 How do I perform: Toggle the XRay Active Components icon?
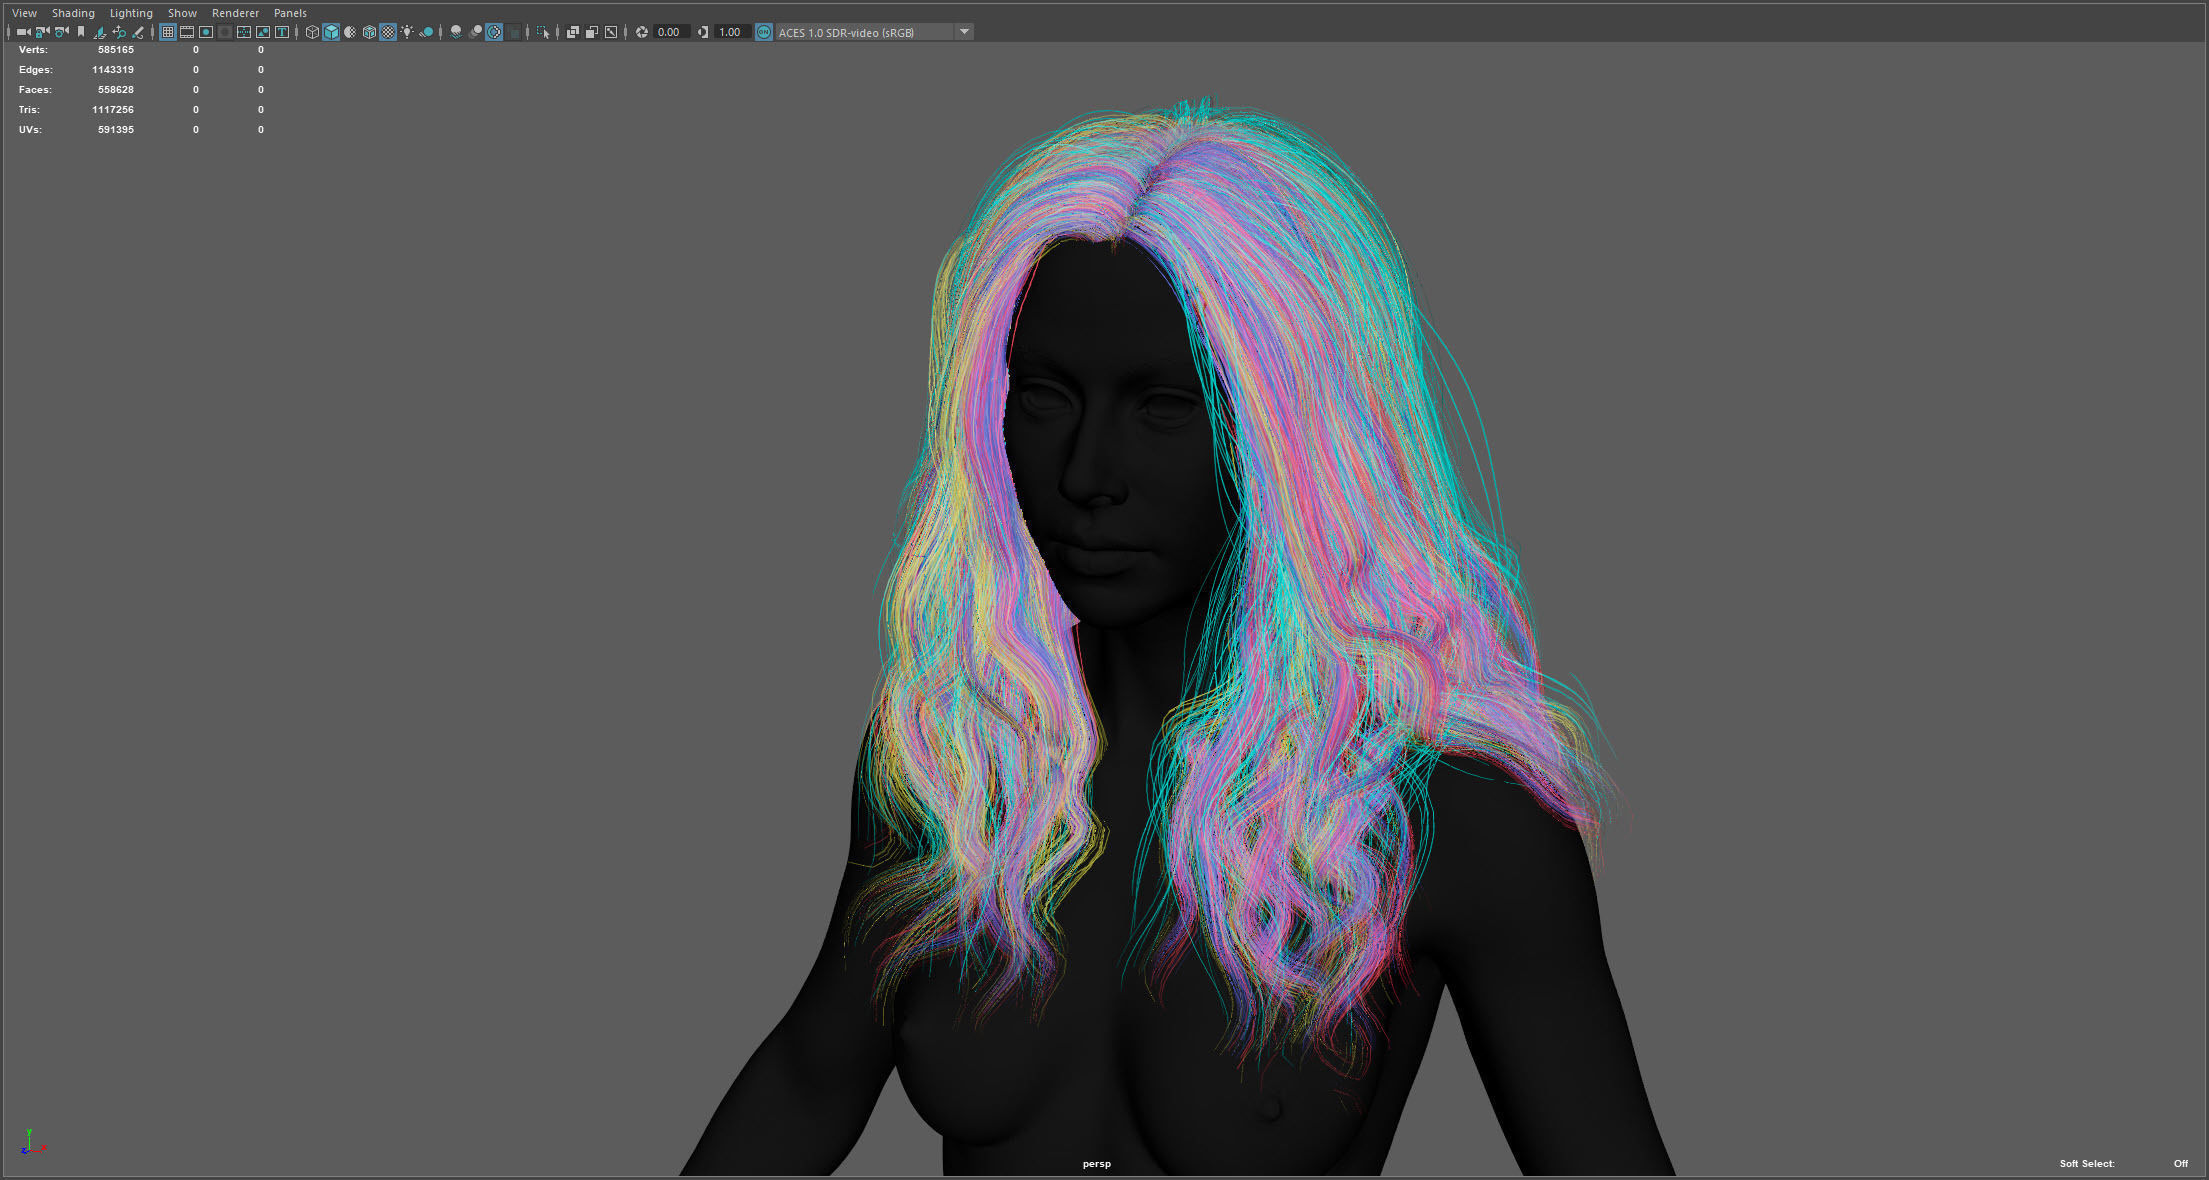pos(592,32)
